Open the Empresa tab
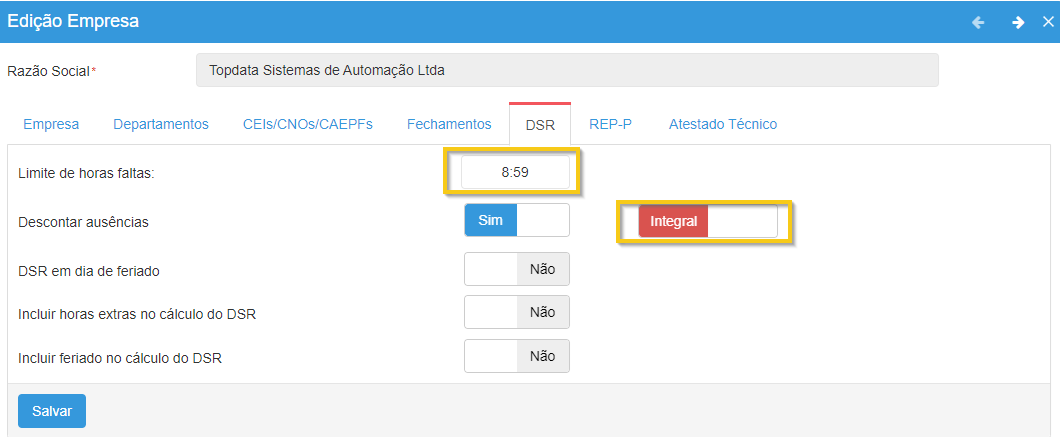 coord(51,124)
